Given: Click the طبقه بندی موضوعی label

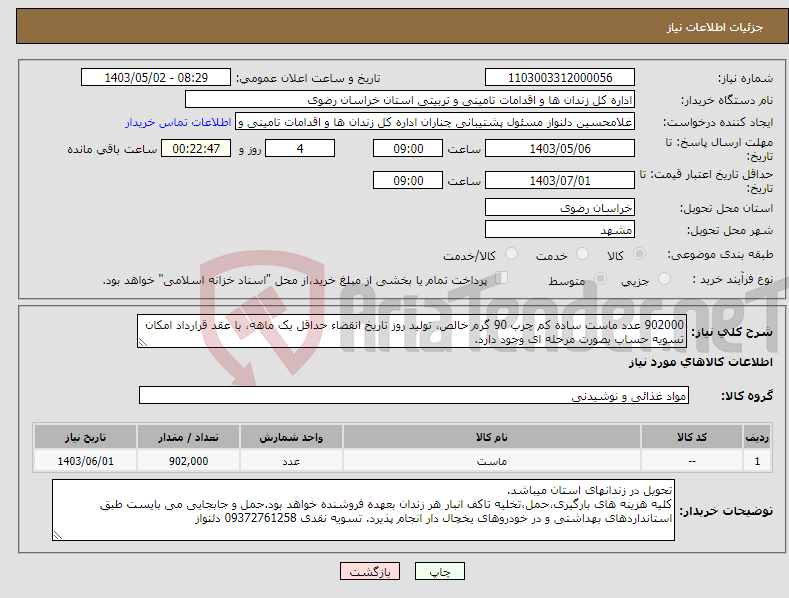Looking at the screenshot, I should click(x=720, y=255).
